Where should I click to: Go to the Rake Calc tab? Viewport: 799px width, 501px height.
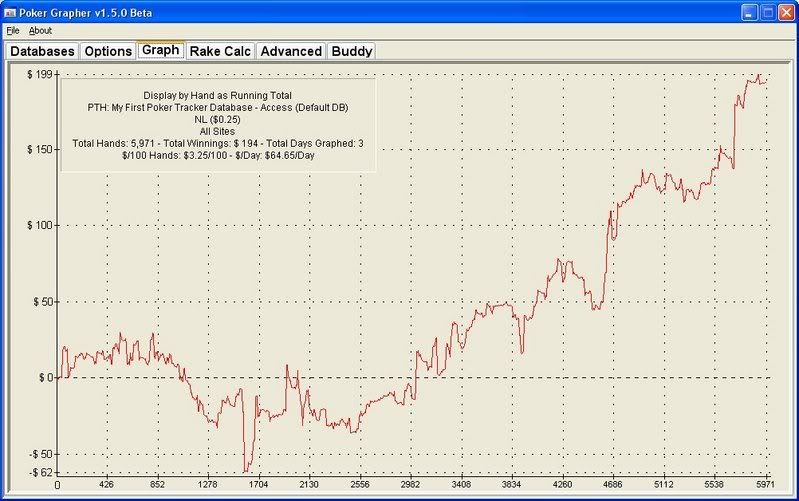pyautogui.click(x=220, y=51)
